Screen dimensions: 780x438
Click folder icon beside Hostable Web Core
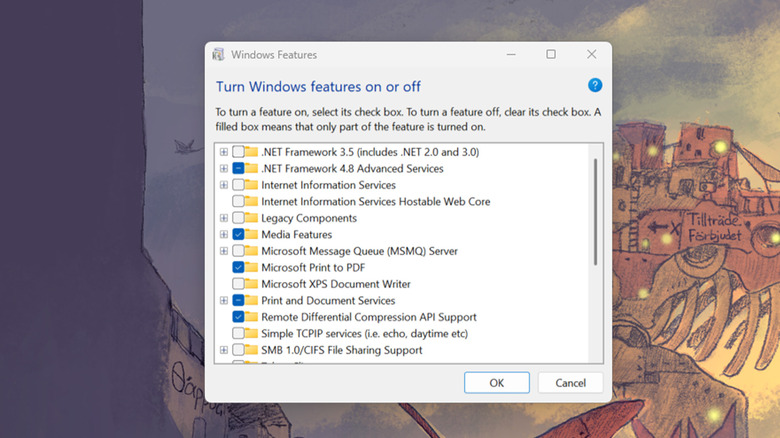[x=251, y=201]
